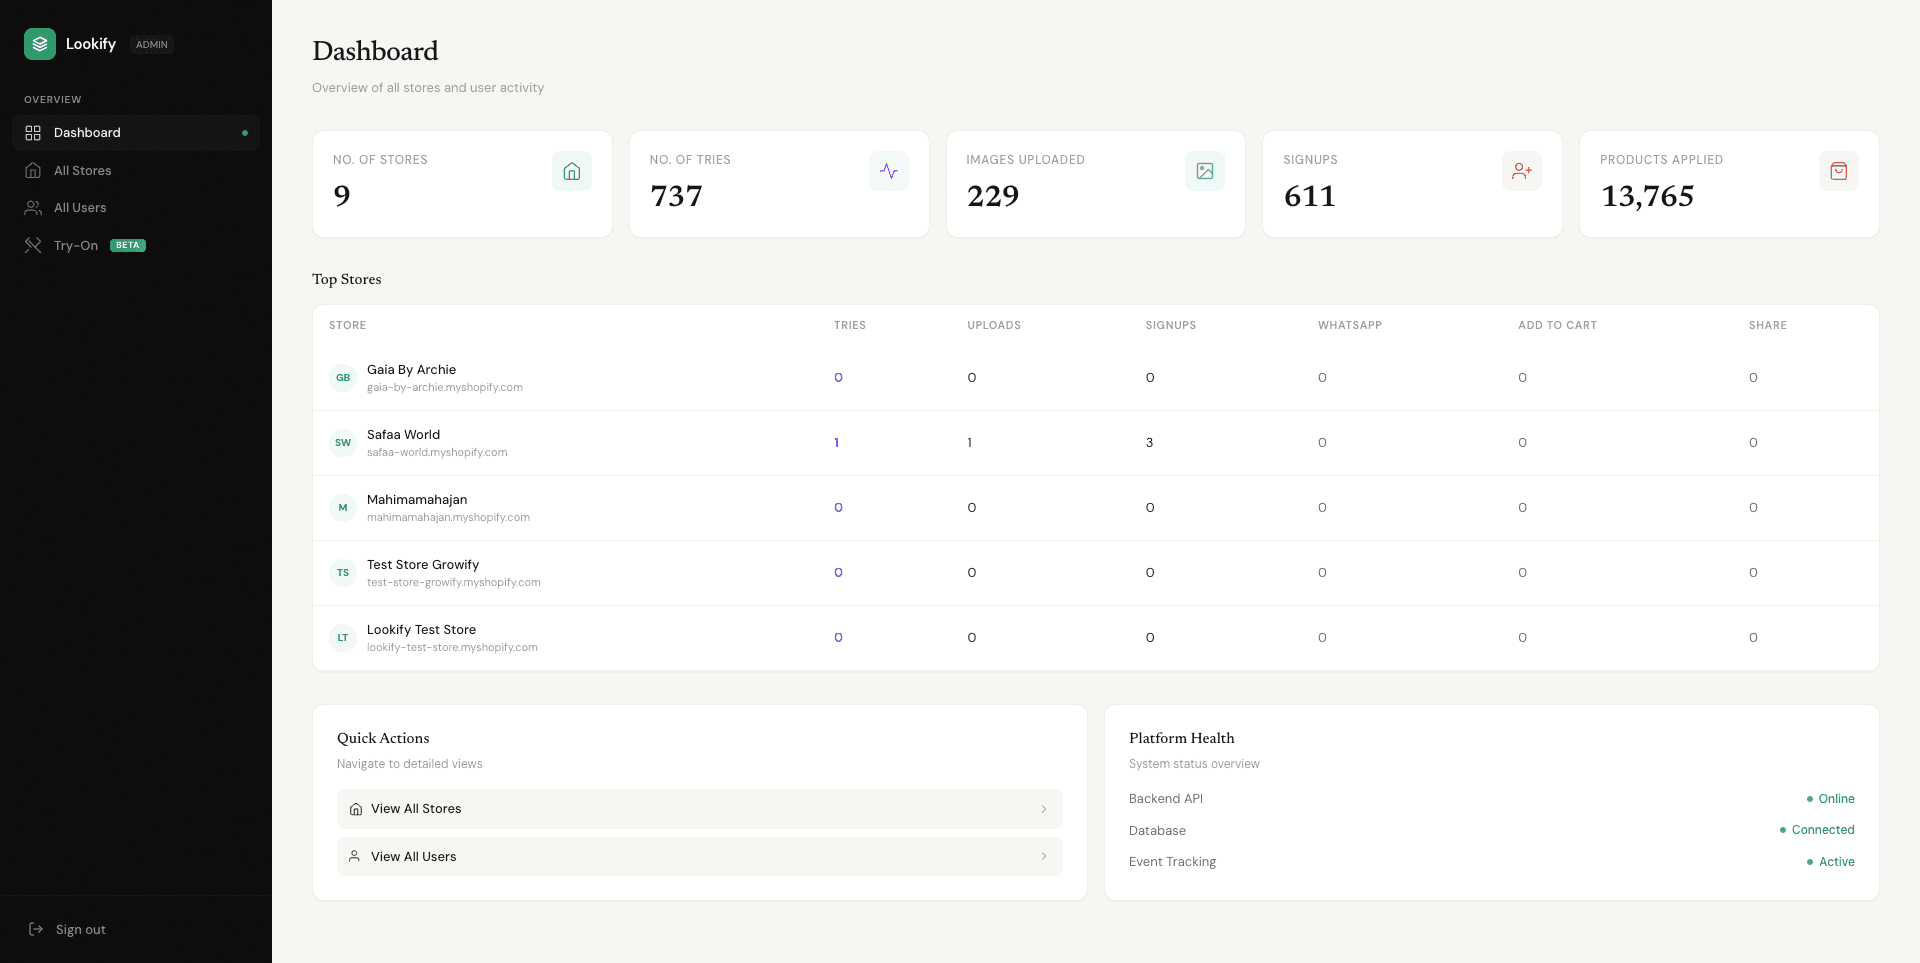Click lookify-test-store.myshopify.com domain text
Screen dimensions: 1920x963
[x=452, y=648]
